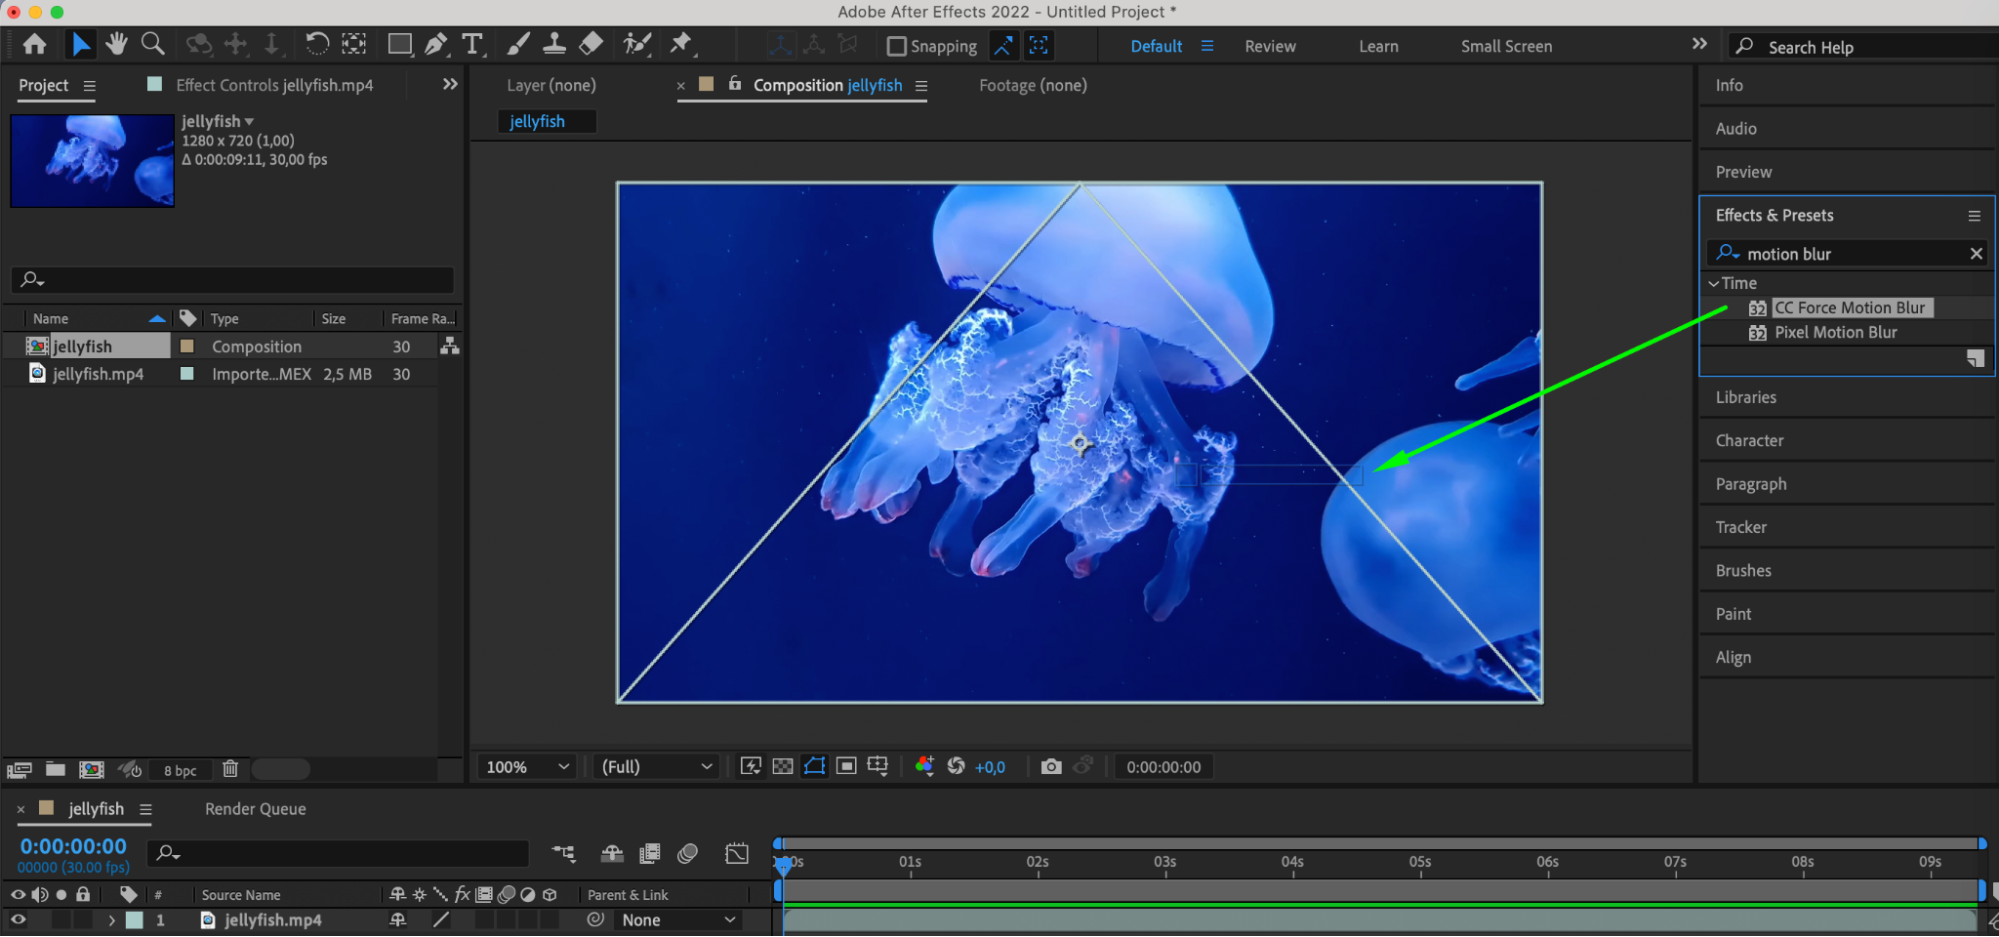The height and width of the screenshot is (937, 1999).
Task: Click the 8 bpc color depth button
Action: (x=180, y=770)
